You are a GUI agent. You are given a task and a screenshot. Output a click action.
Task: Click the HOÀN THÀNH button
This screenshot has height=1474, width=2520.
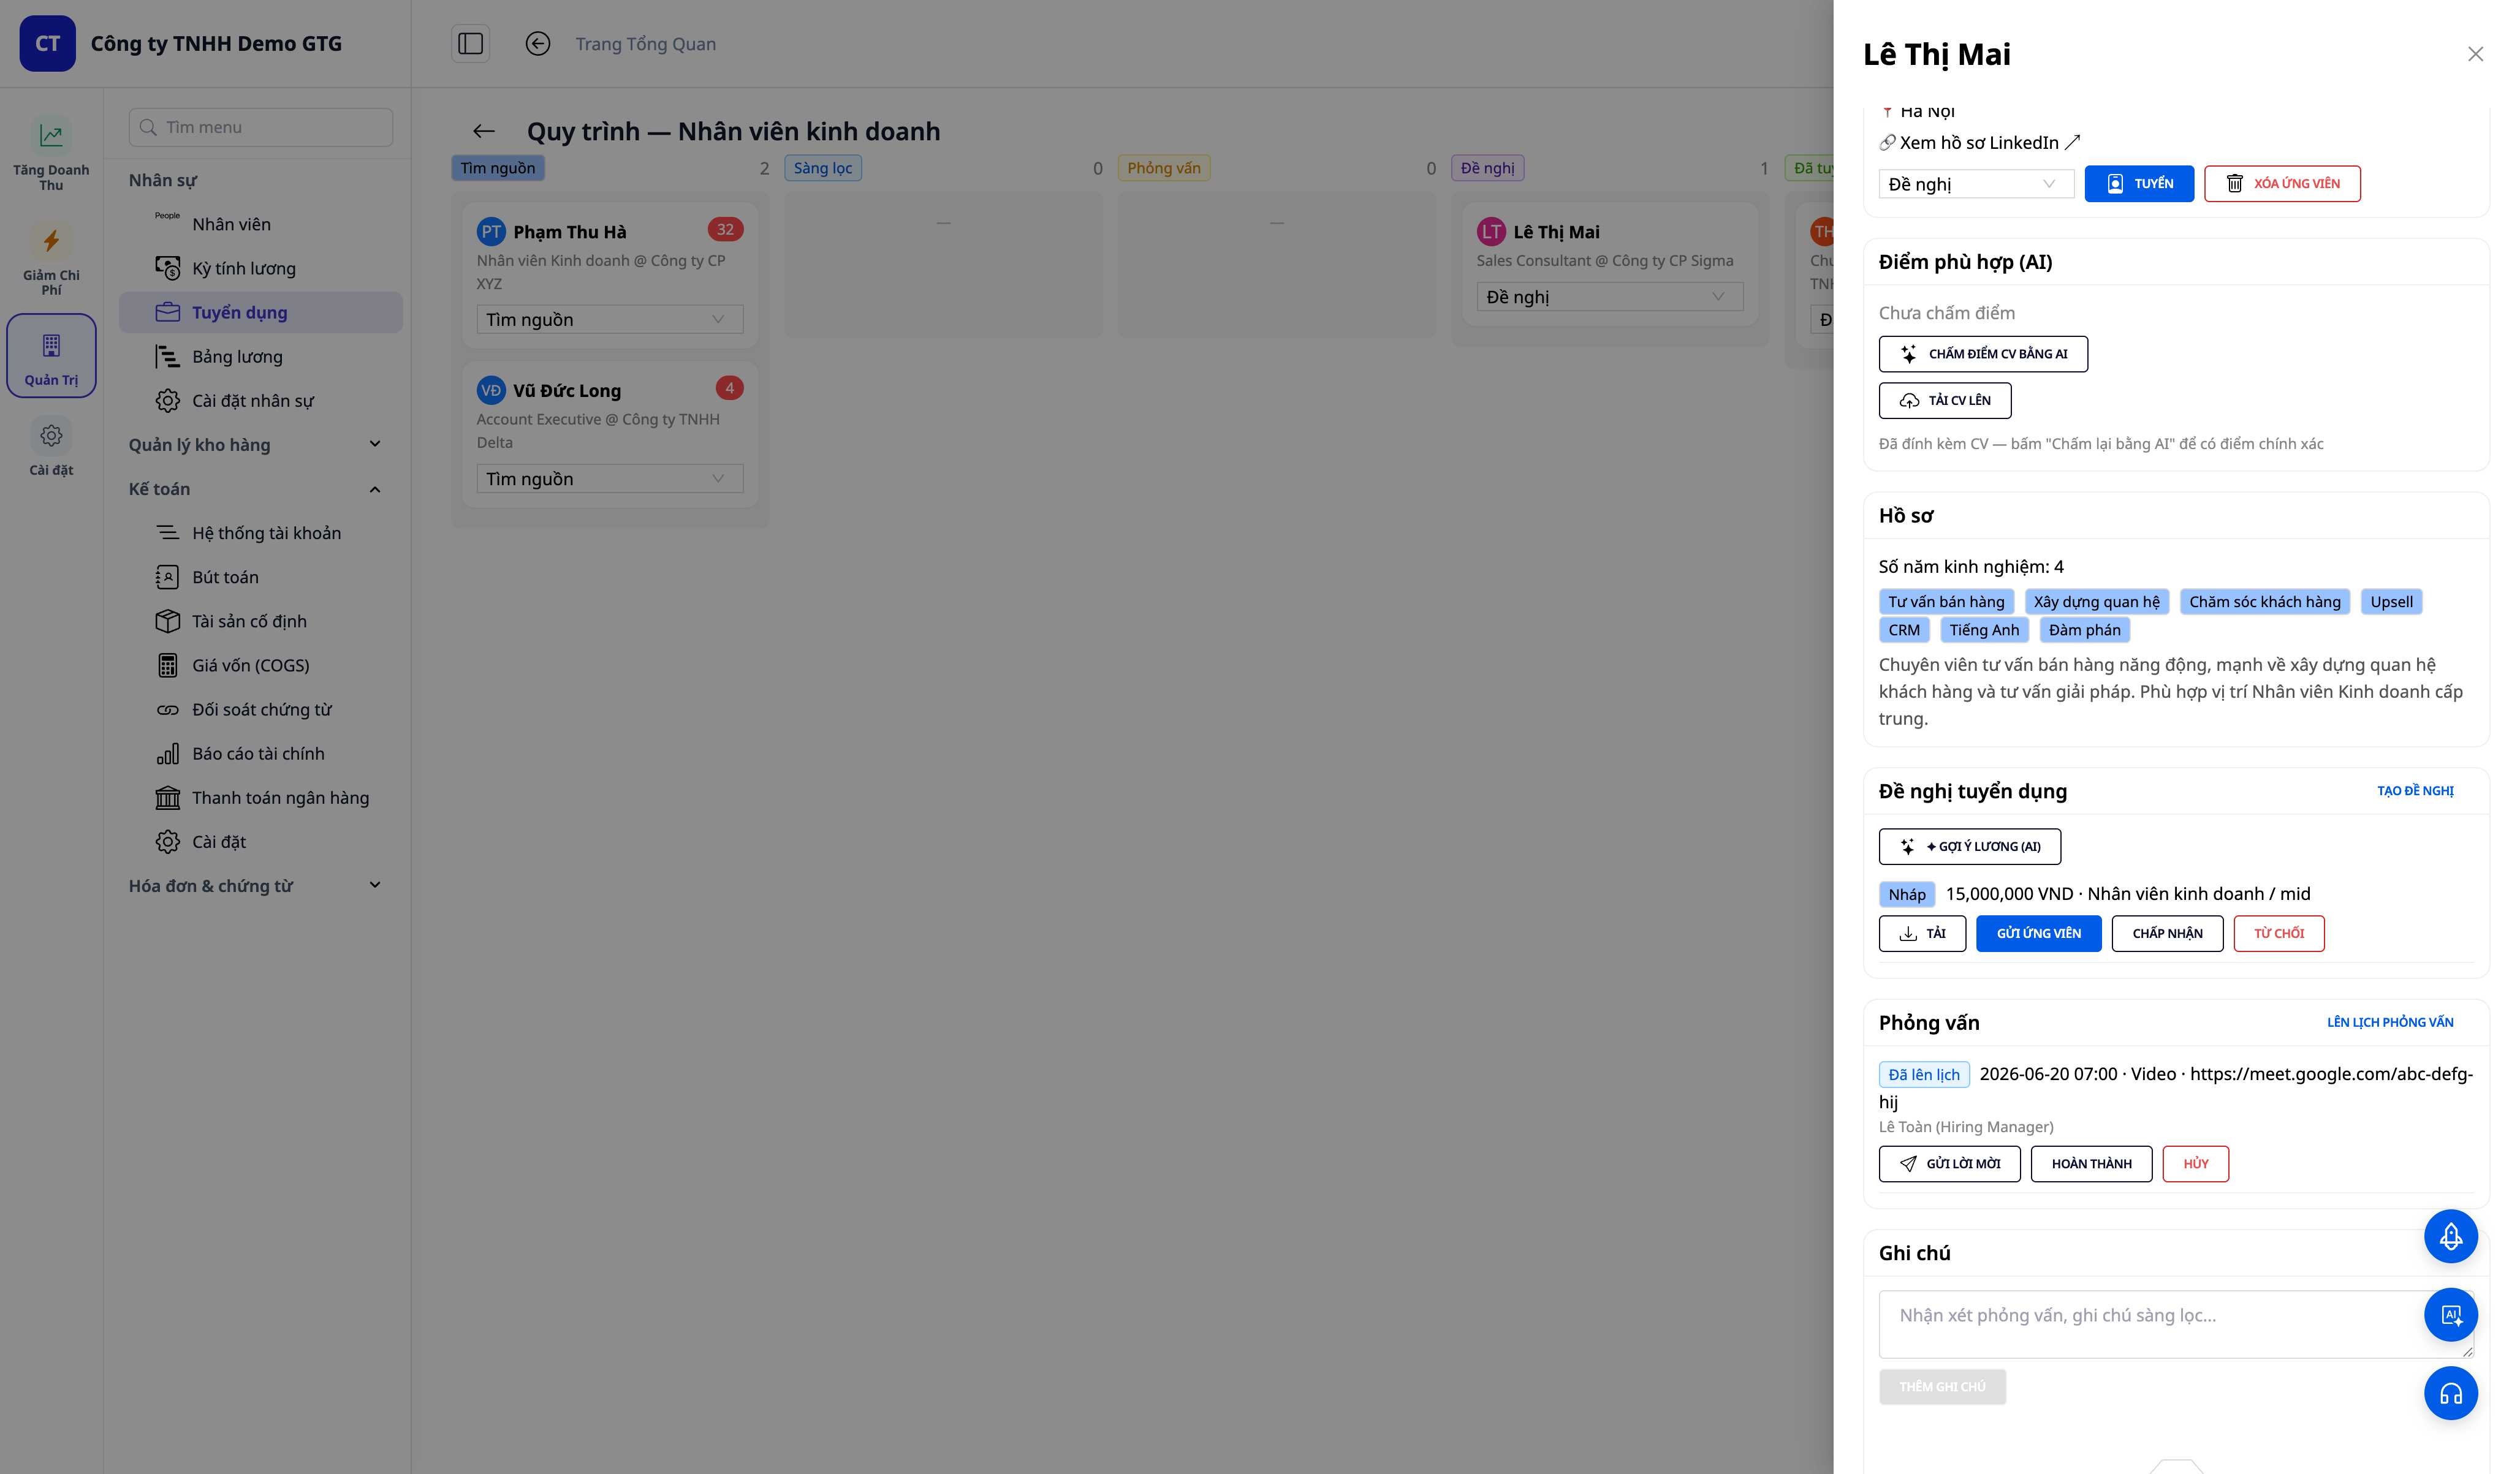click(2091, 1164)
